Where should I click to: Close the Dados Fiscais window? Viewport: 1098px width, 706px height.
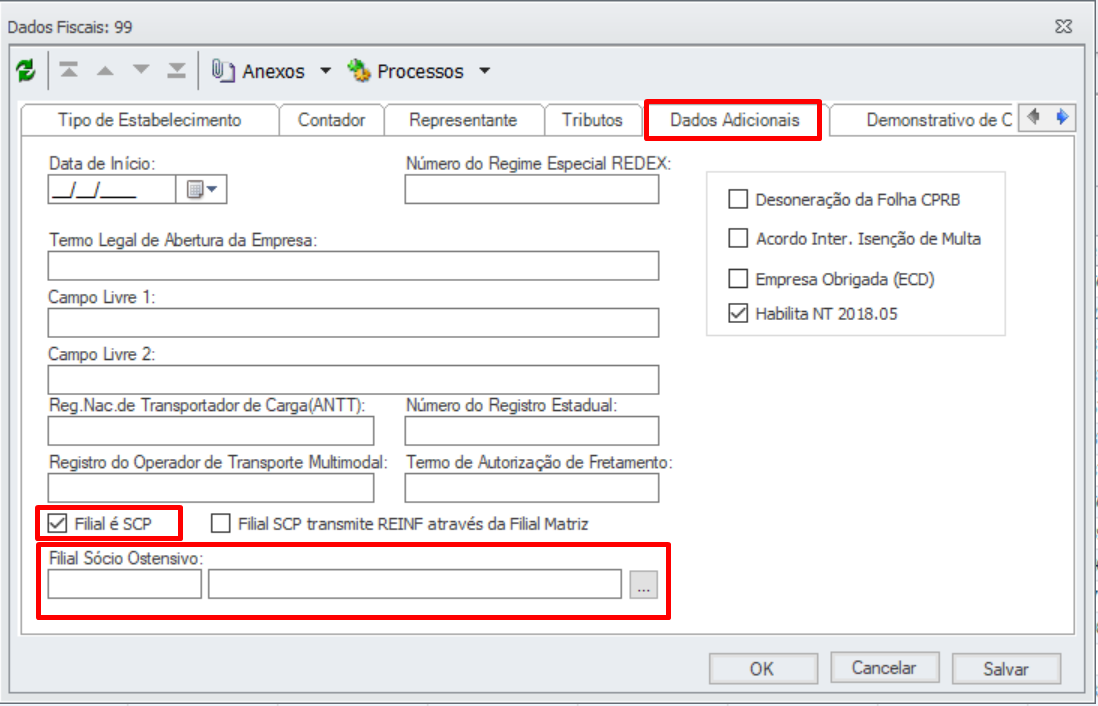tap(1063, 27)
